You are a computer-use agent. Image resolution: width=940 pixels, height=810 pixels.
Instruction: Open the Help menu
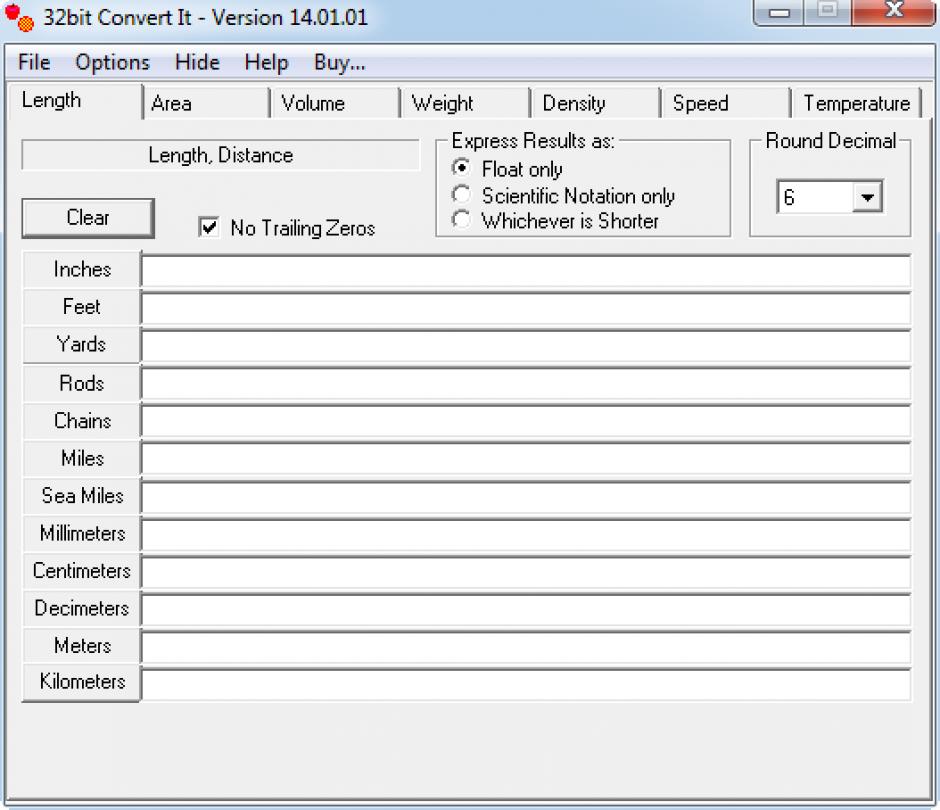[x=266, y=62]
